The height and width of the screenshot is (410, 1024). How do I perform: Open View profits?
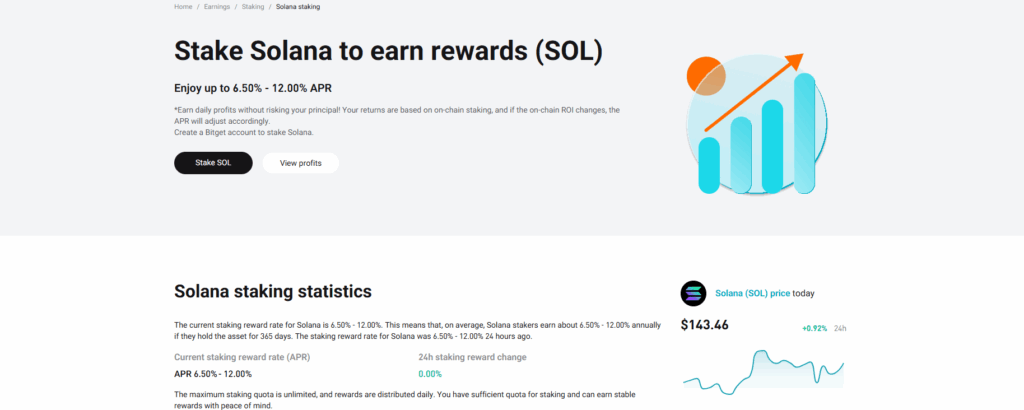pos(300,163)
